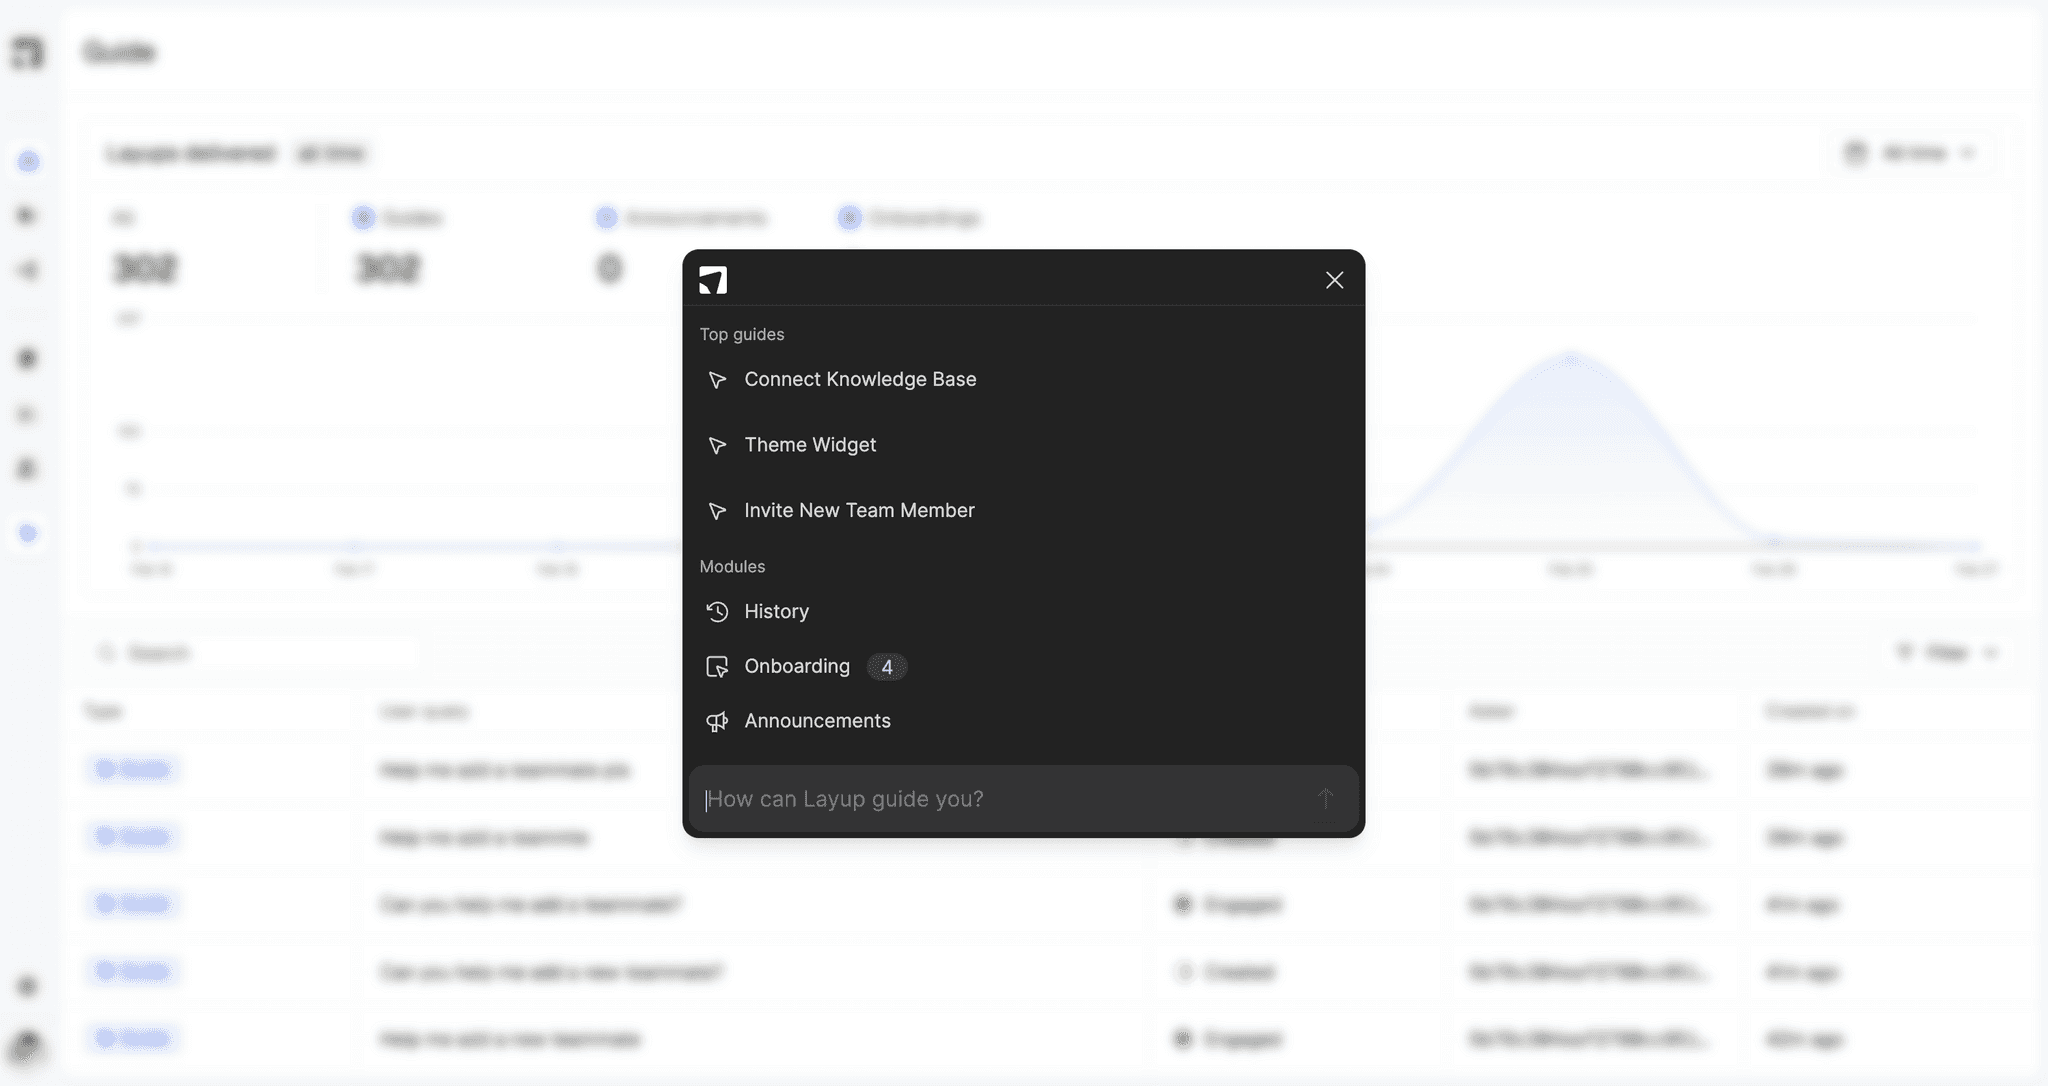The width and height of the screenshot is (2048, 1086).
Task: Click the Announcements megaphone icon
Action: click(x=718, y=721)
